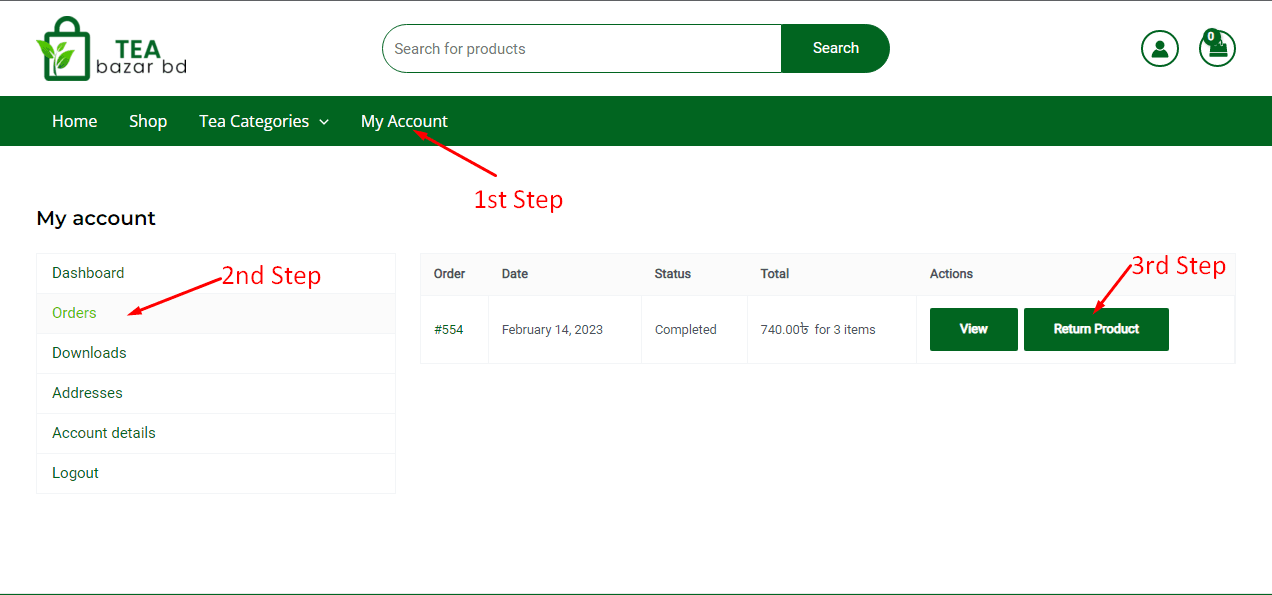
Task: Click the Tea Categories menu label
Action: pos(254,121)
